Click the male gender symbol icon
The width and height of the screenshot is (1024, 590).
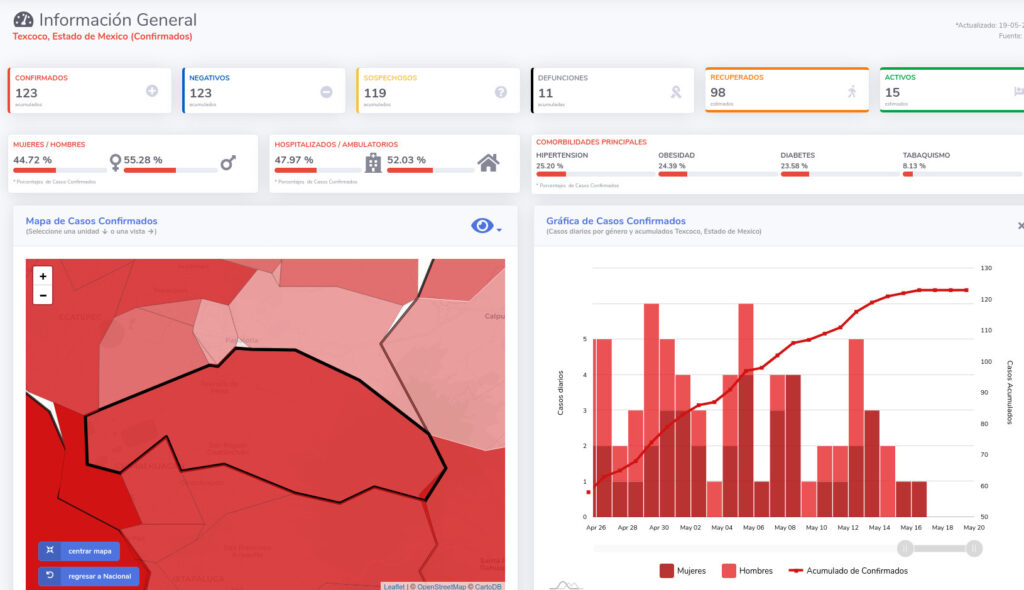228,162
